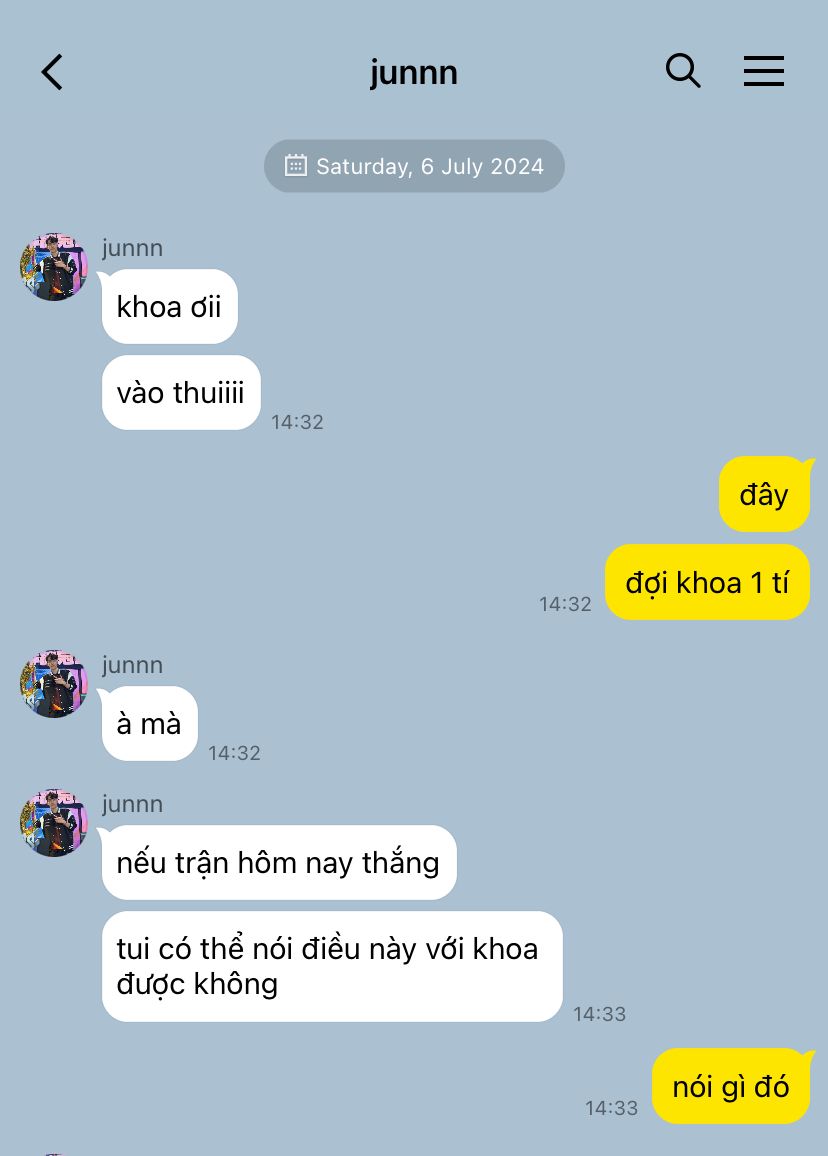
Task: Tap the 'à mà' message bubble
Action: 150,723
